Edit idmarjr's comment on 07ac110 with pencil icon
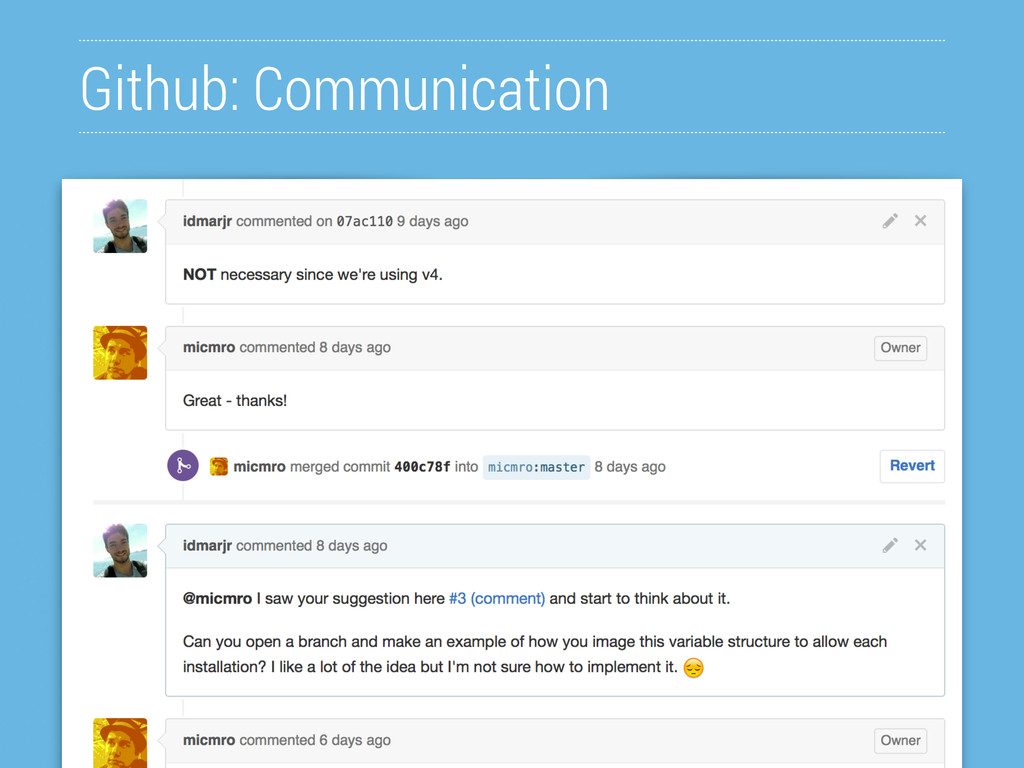This screenshot has height=768, width=1024. pyautogui.click(x=889, y=221)
